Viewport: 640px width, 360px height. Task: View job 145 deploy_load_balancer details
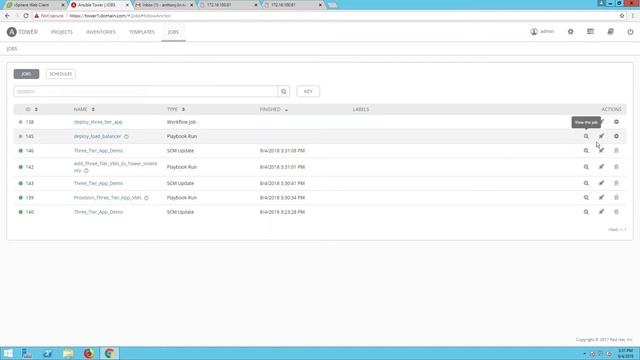[586, 136]
